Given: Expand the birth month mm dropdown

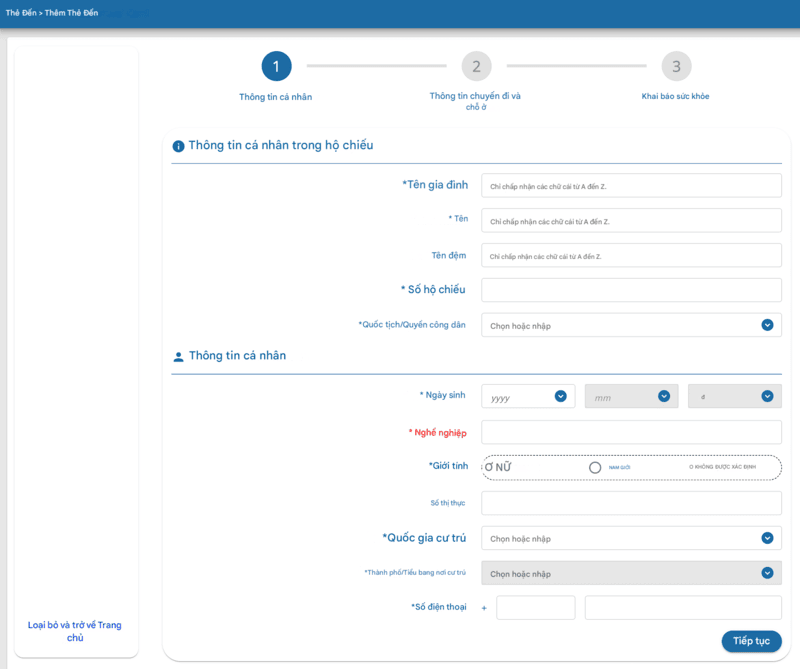Looking at the screenshot, I should click(x=632, y=397).
